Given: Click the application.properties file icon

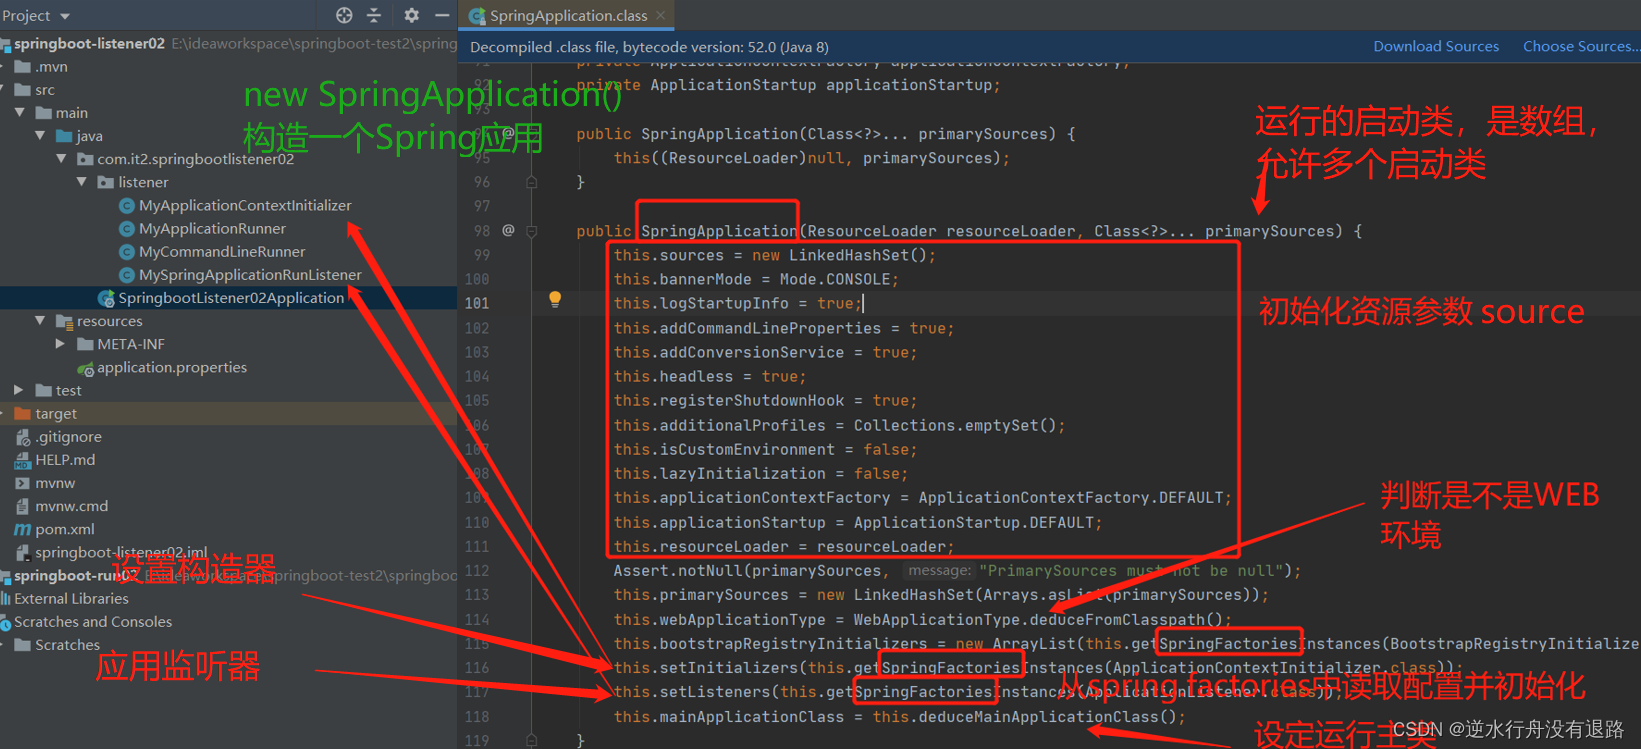Looking at the screenshot, I should coord(86,368).
